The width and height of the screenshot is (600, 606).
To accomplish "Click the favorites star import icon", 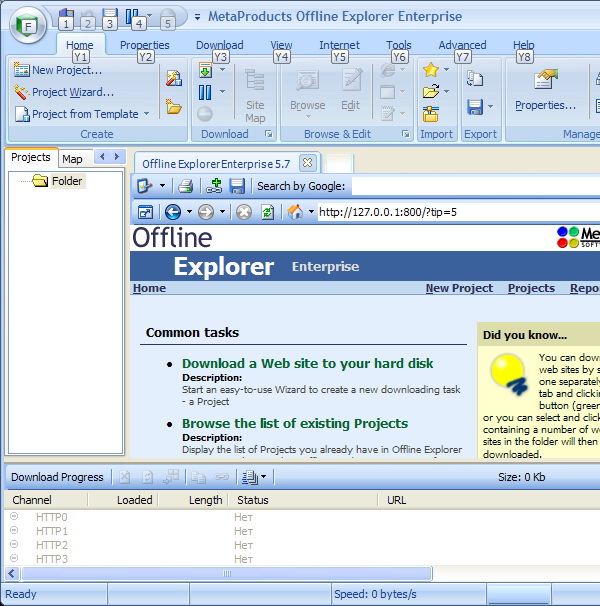I will [x=431, y=70].
